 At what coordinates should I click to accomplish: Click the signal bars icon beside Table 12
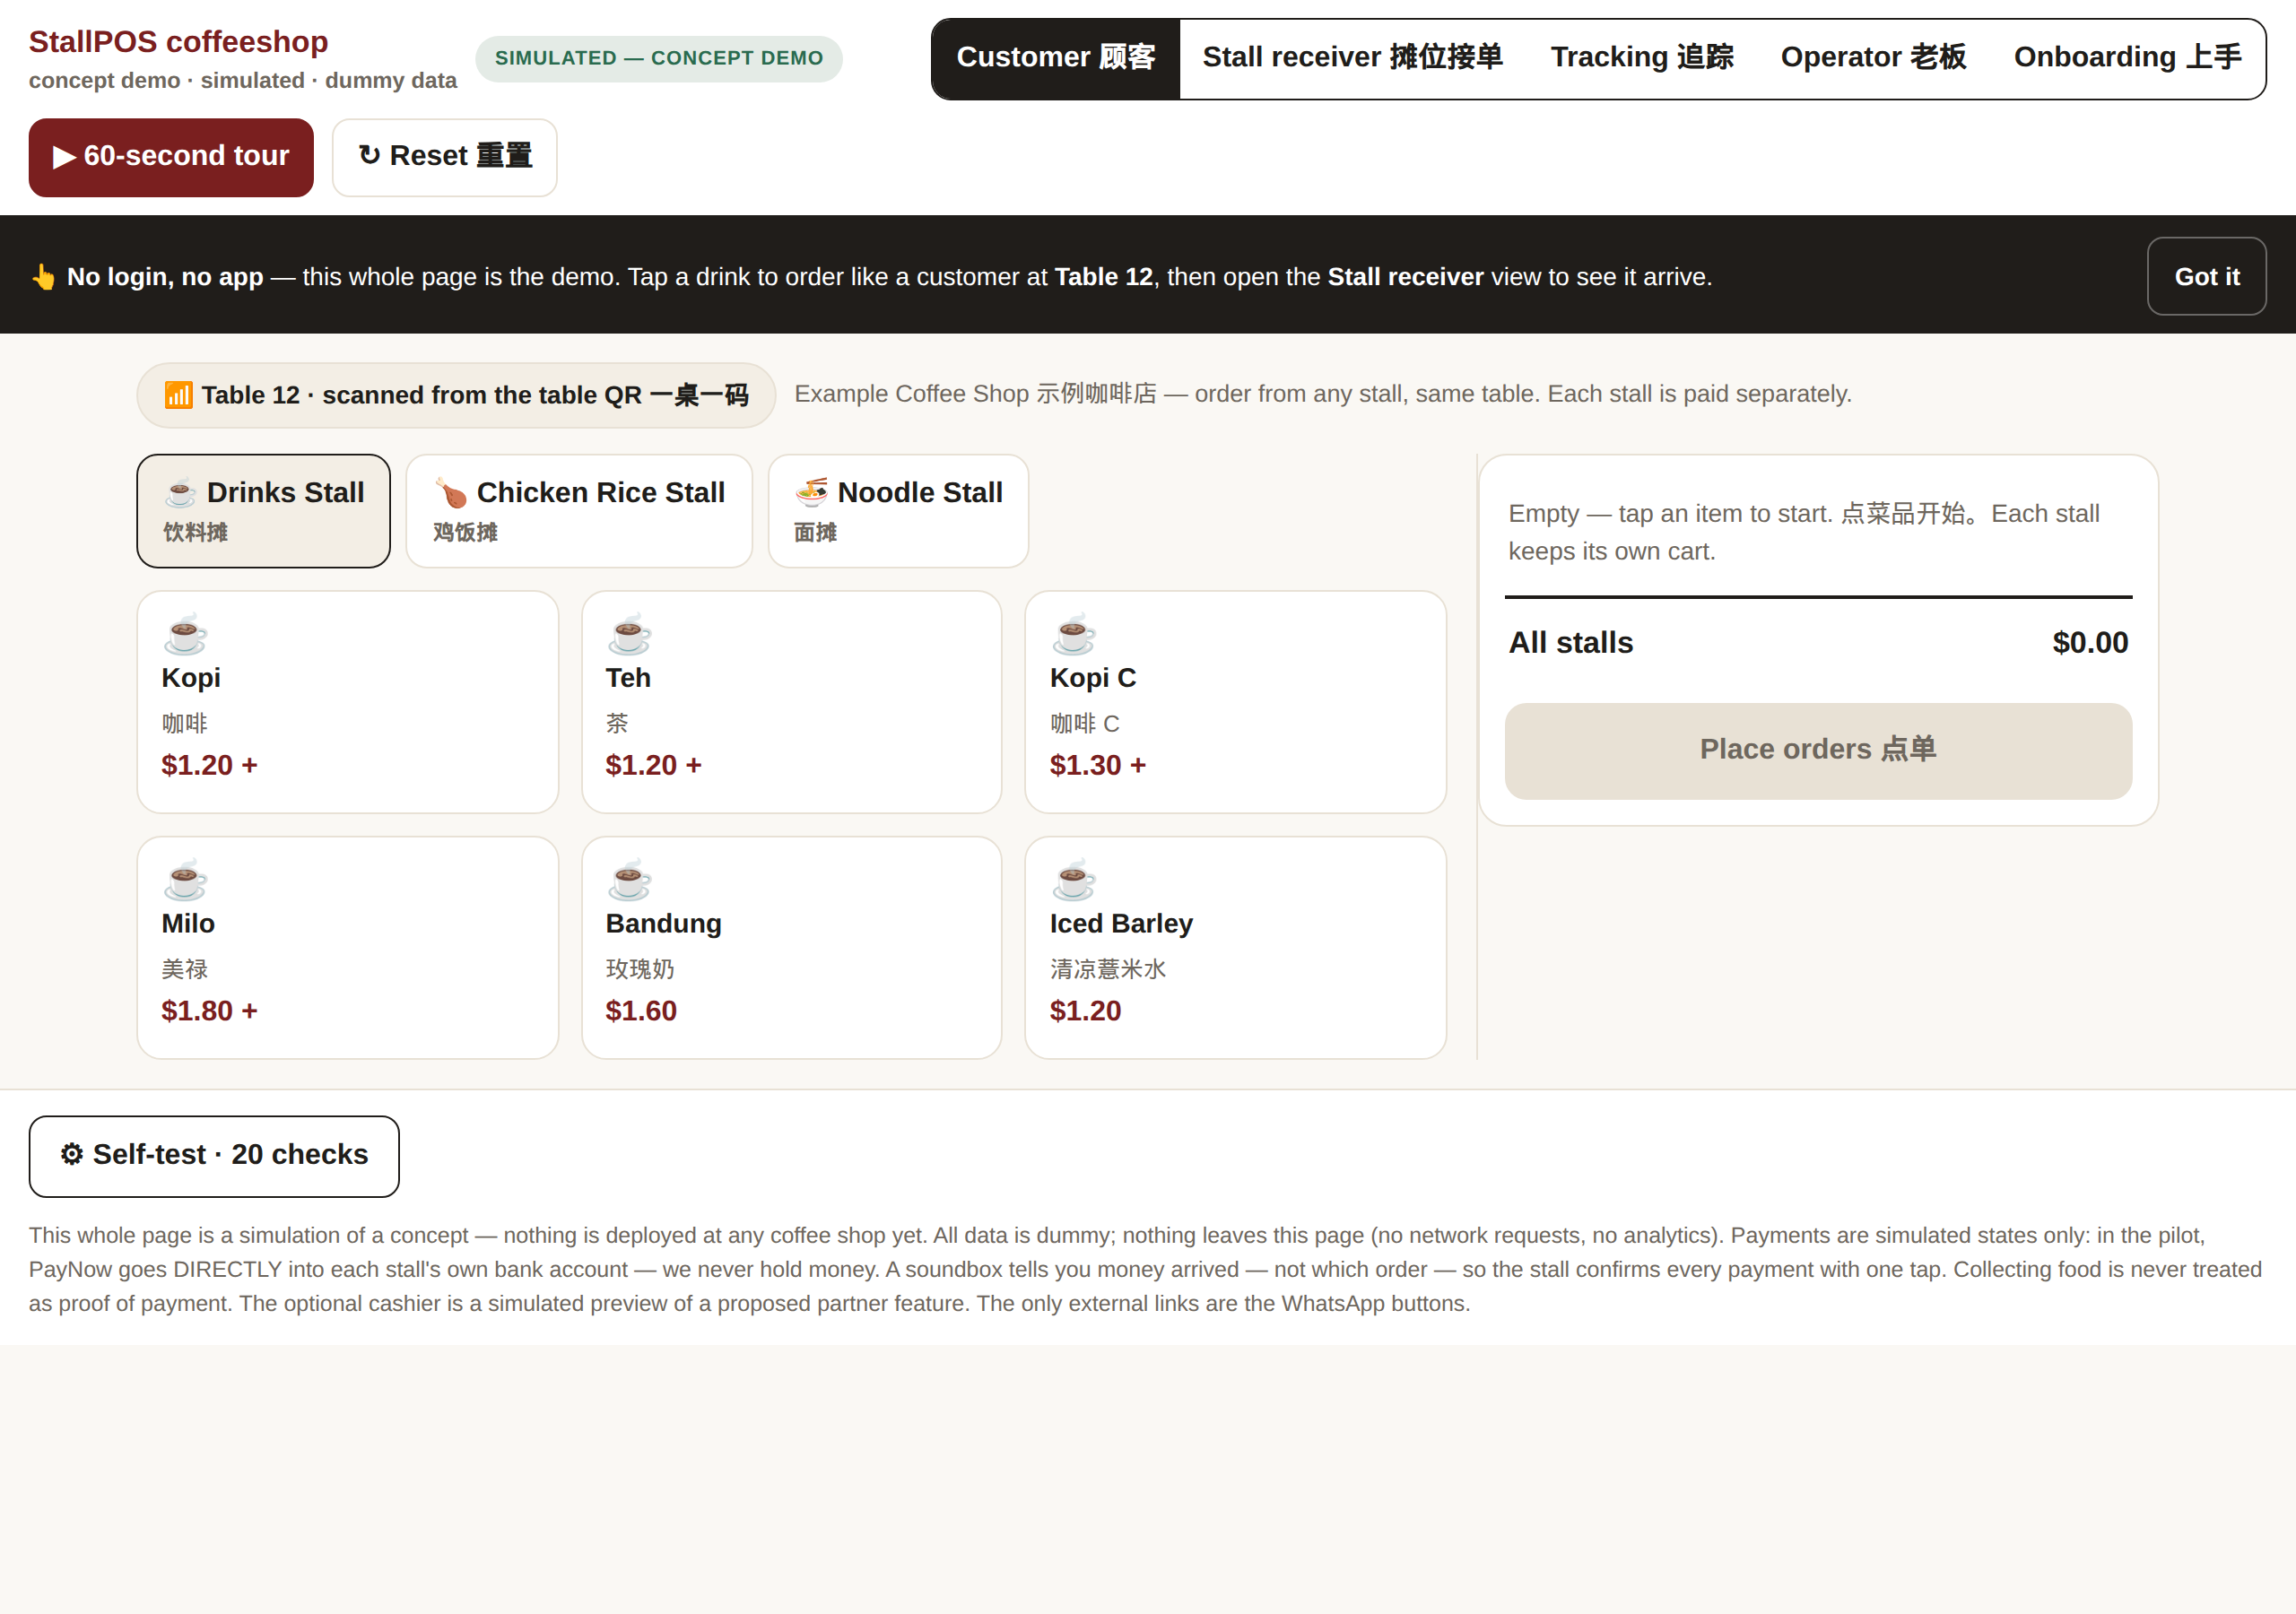[x=178, y=395]
